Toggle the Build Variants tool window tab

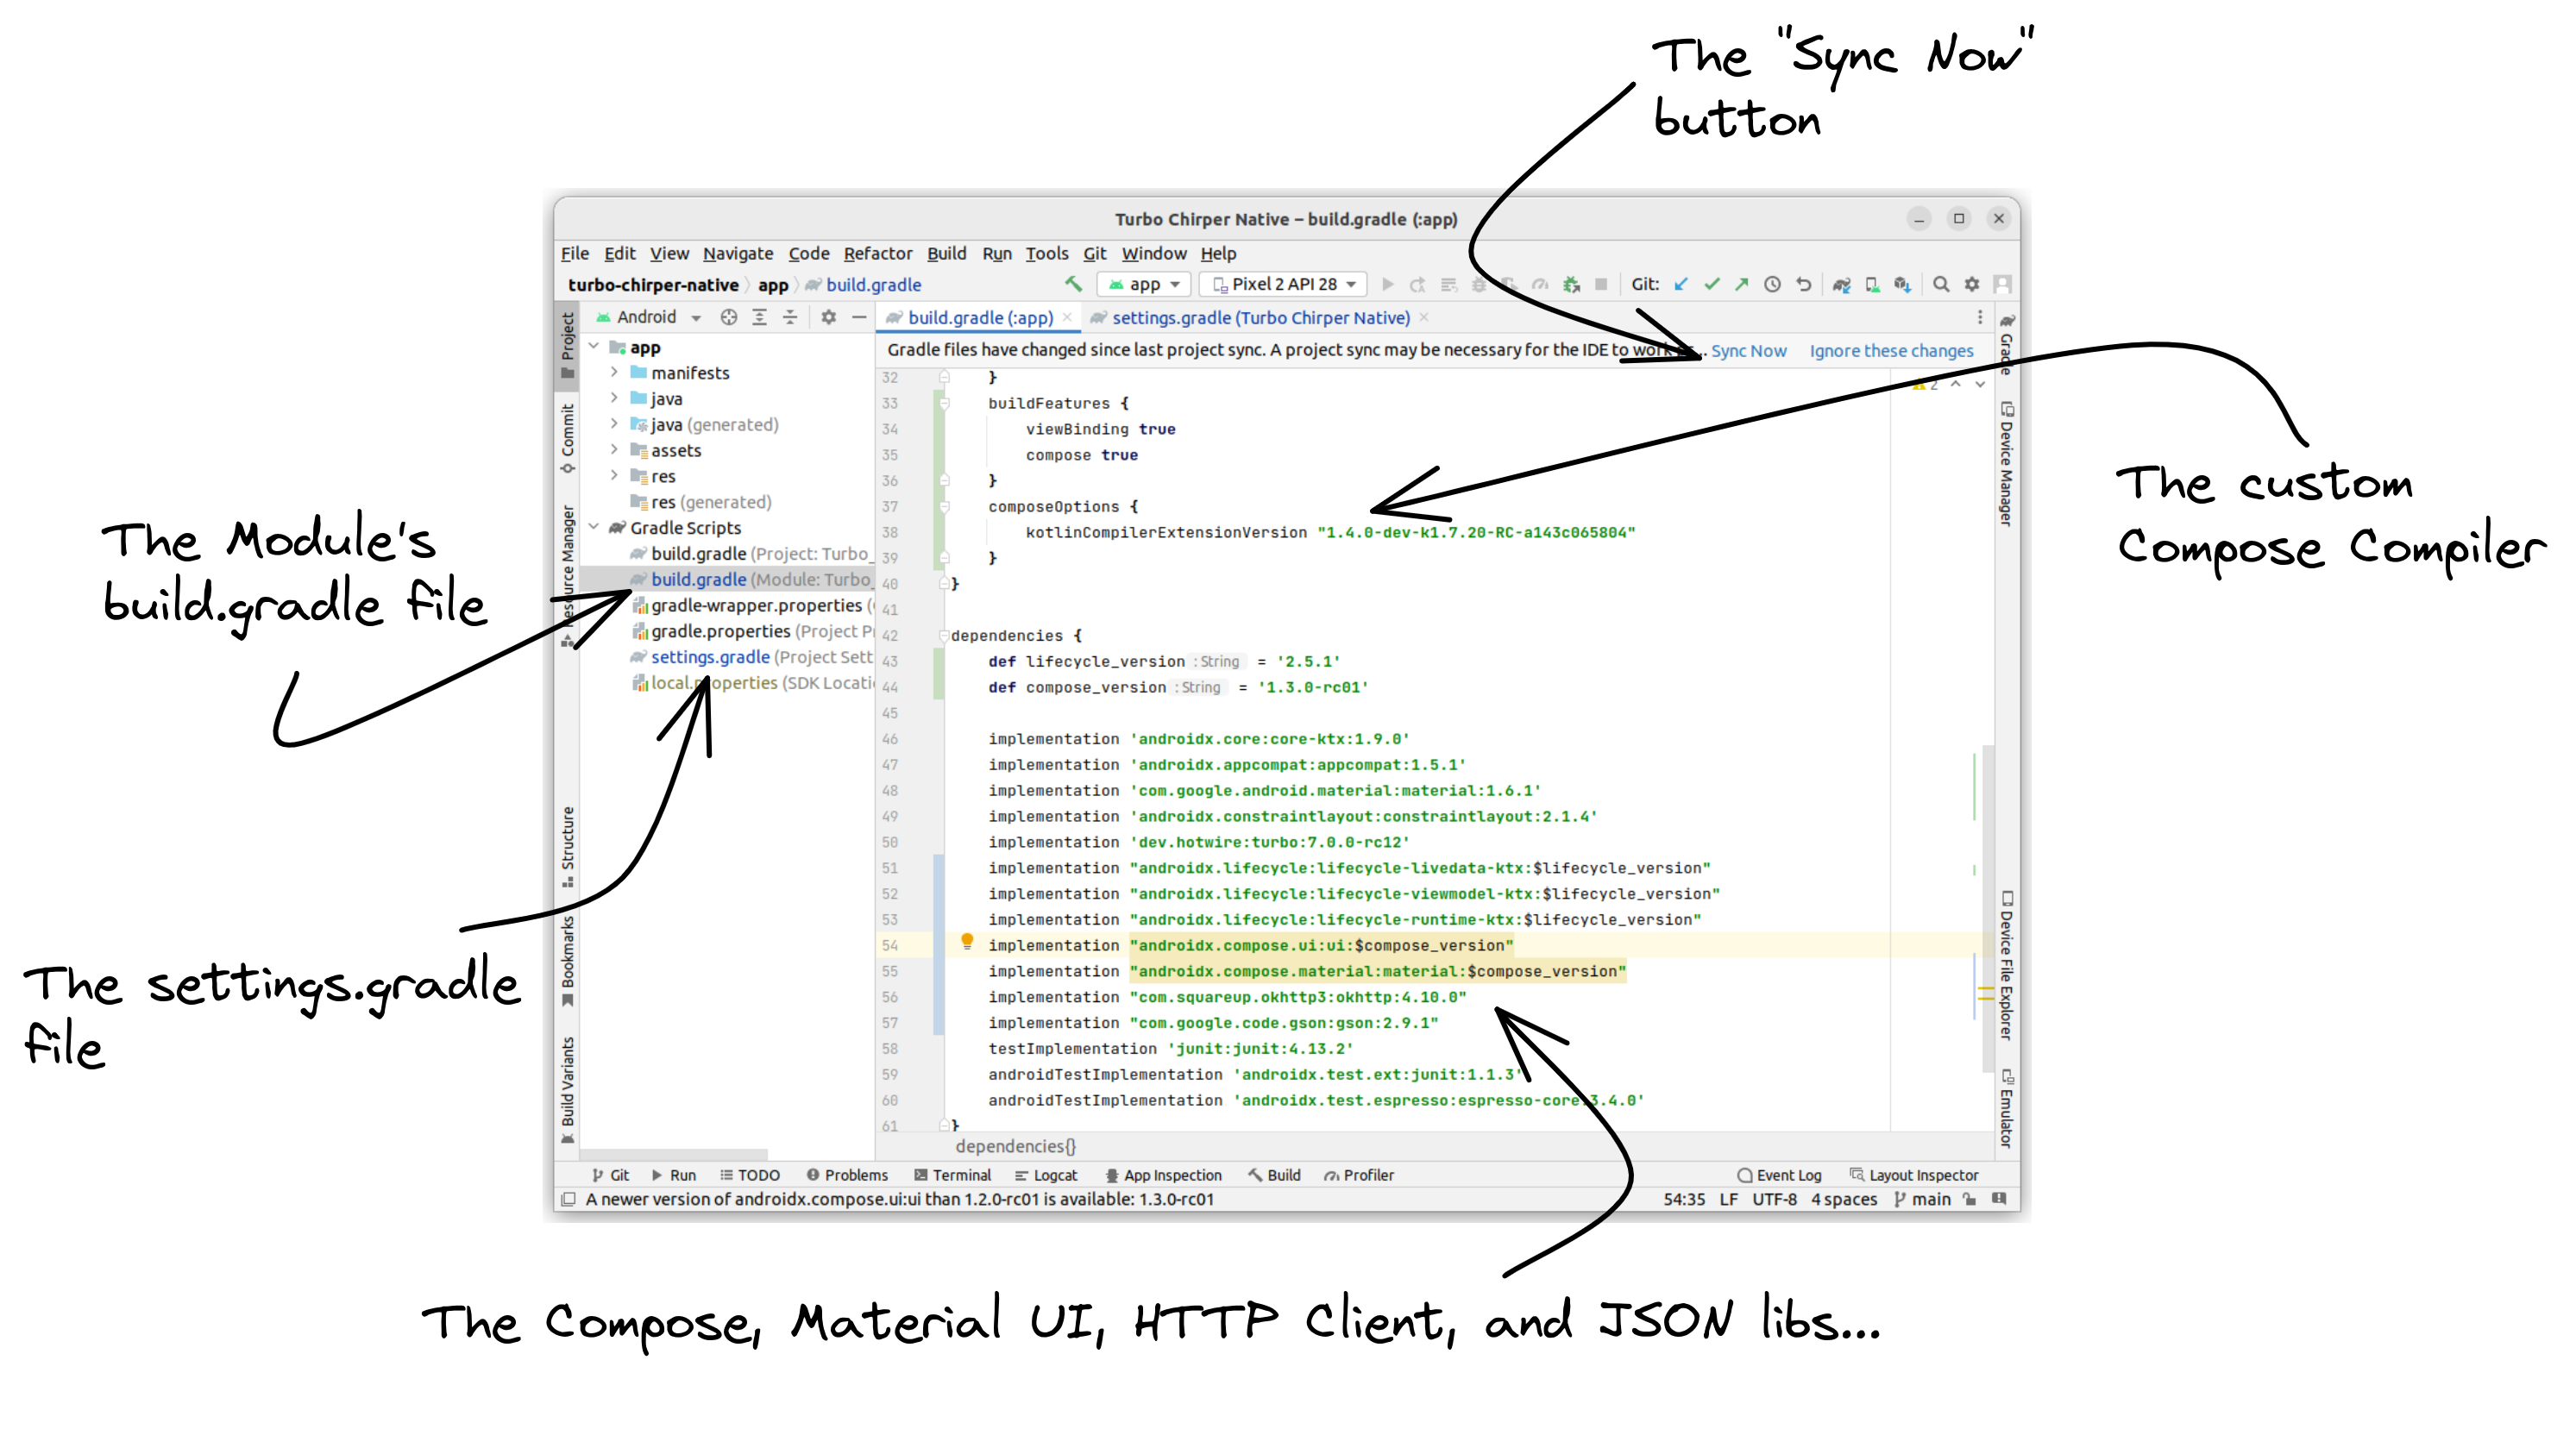pyautogui.click(x=567, y=1089)
